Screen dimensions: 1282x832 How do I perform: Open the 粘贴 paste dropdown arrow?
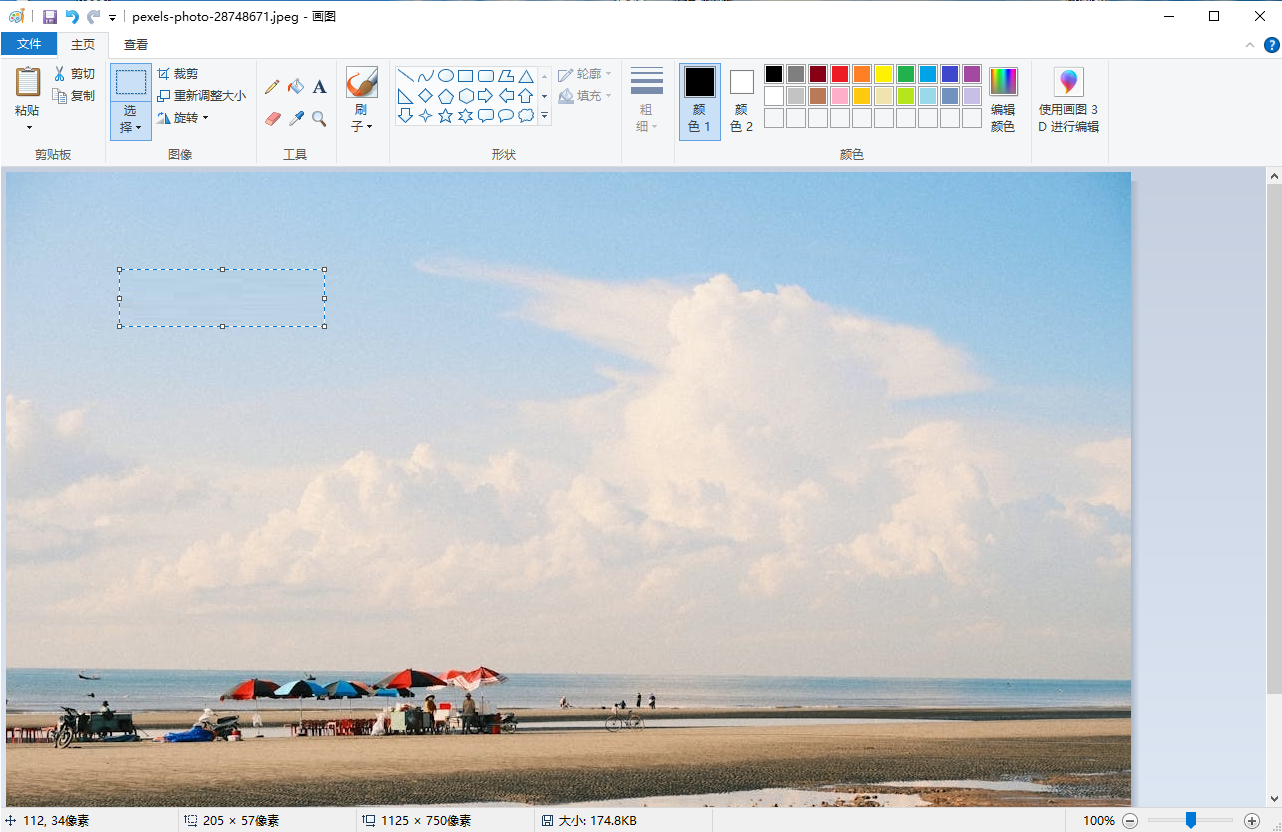29,127
